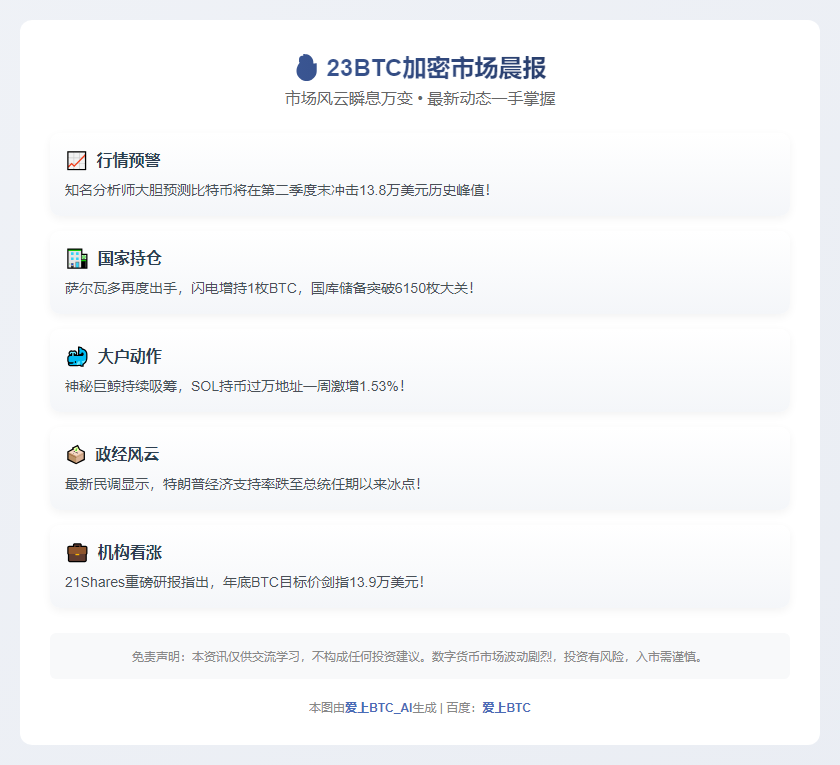
Task: Select the 行情预警 heading
Action: pyautogui.click(x=129, y=160)
